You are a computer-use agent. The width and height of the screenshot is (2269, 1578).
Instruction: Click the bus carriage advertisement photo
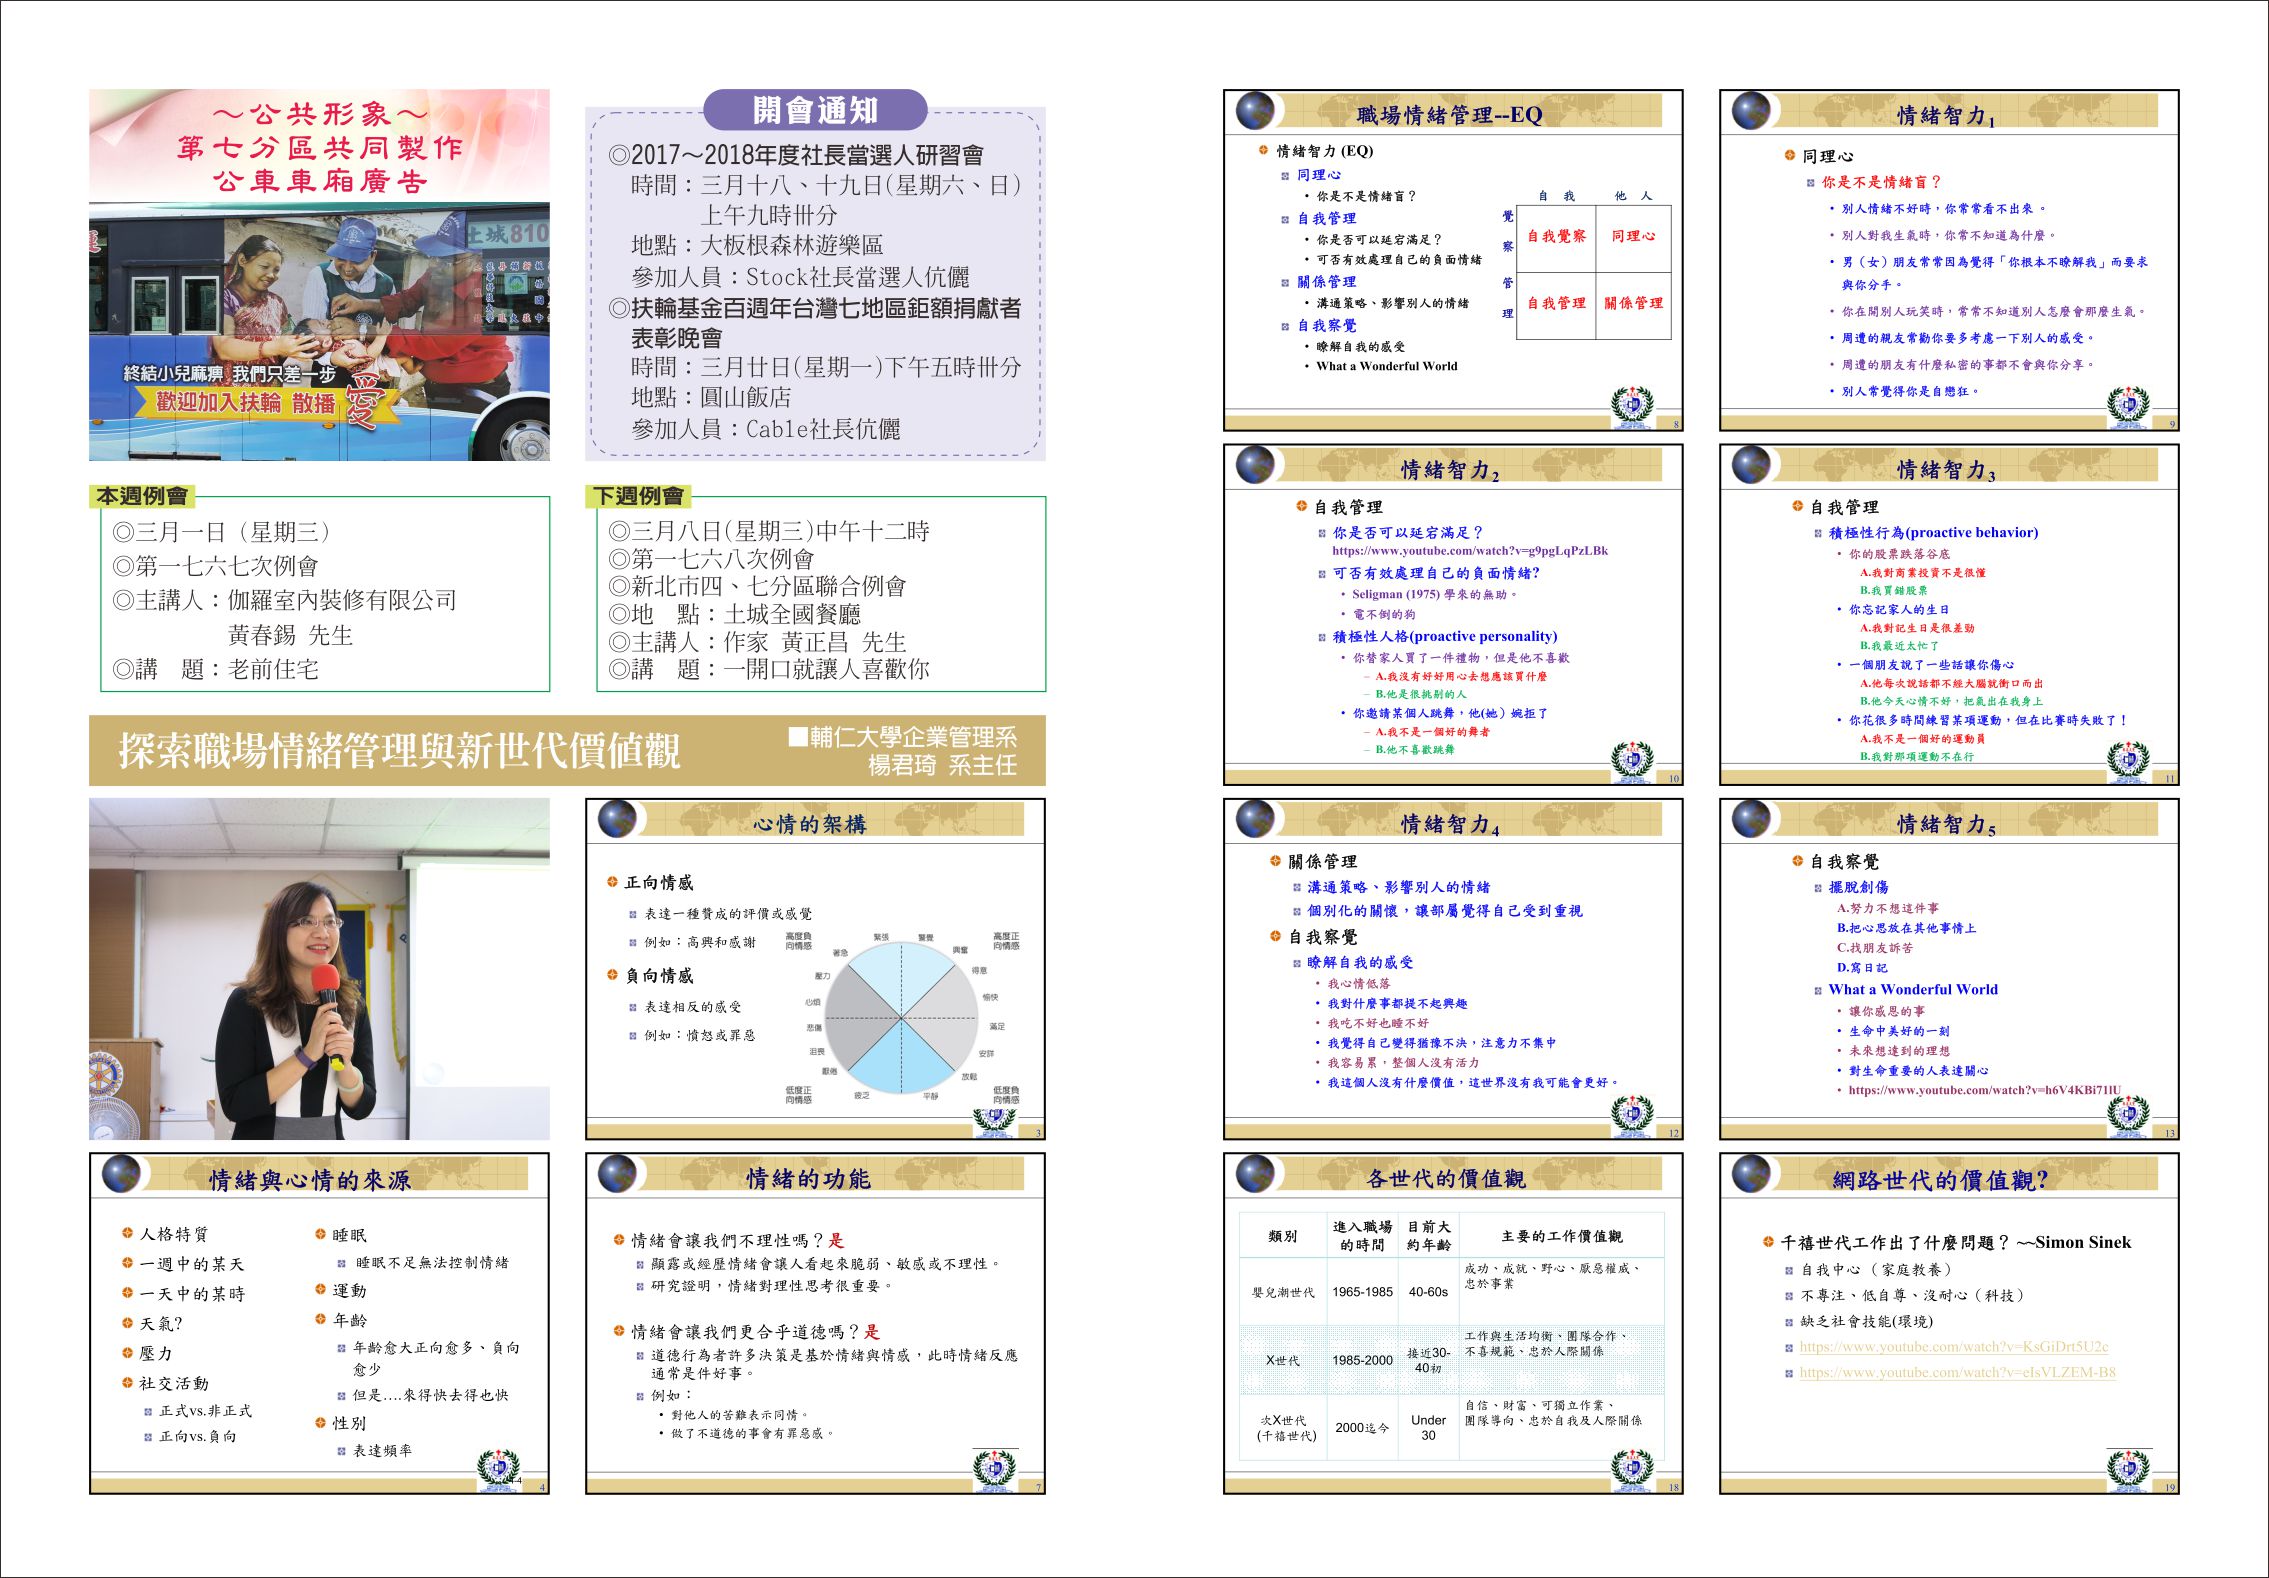[319, 332]
